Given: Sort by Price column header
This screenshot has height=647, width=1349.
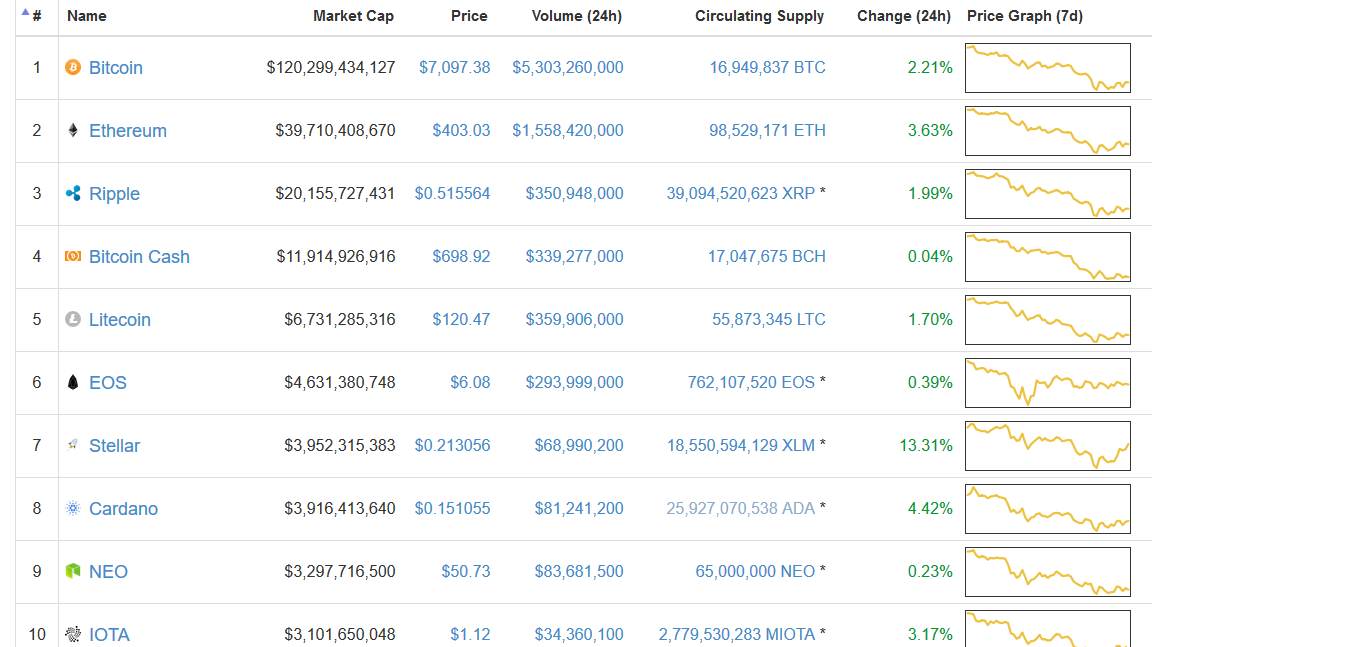Looking at the screenshot, I should (x=469, y=16).
